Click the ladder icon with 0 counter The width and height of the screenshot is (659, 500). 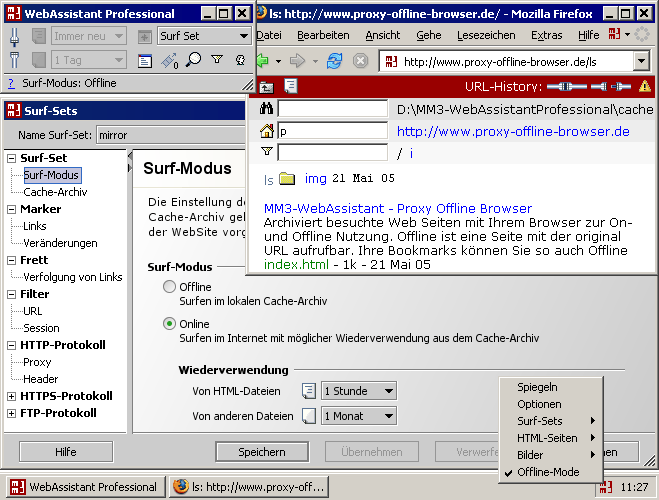[170, 61]
